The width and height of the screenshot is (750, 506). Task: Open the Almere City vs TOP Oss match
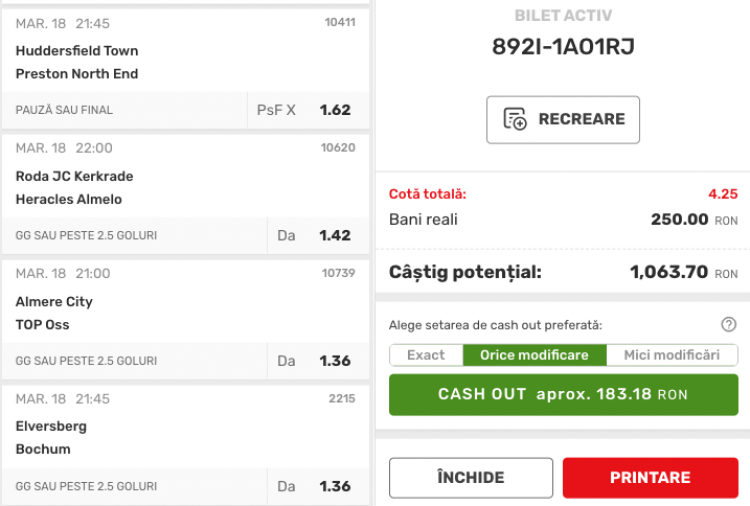(54, 313)
